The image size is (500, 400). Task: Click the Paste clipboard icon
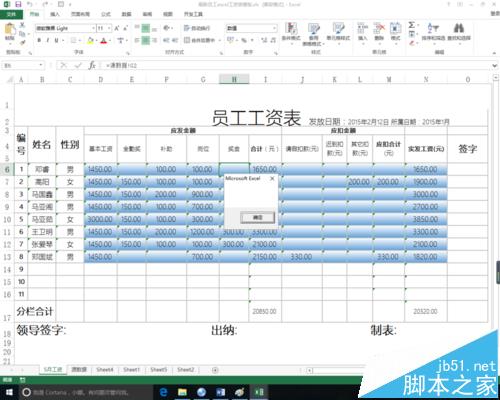click(10, 29)
